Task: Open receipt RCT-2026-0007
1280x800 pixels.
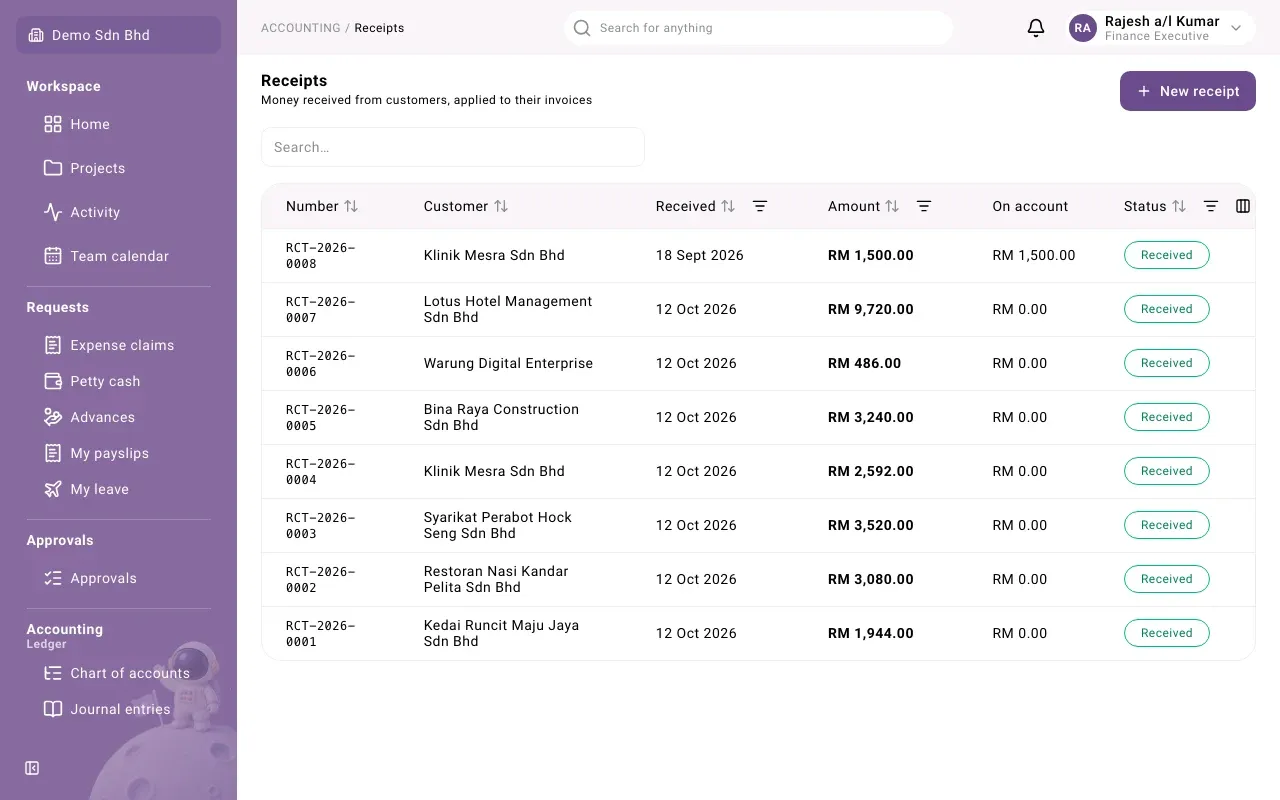Action: point(321,309)
